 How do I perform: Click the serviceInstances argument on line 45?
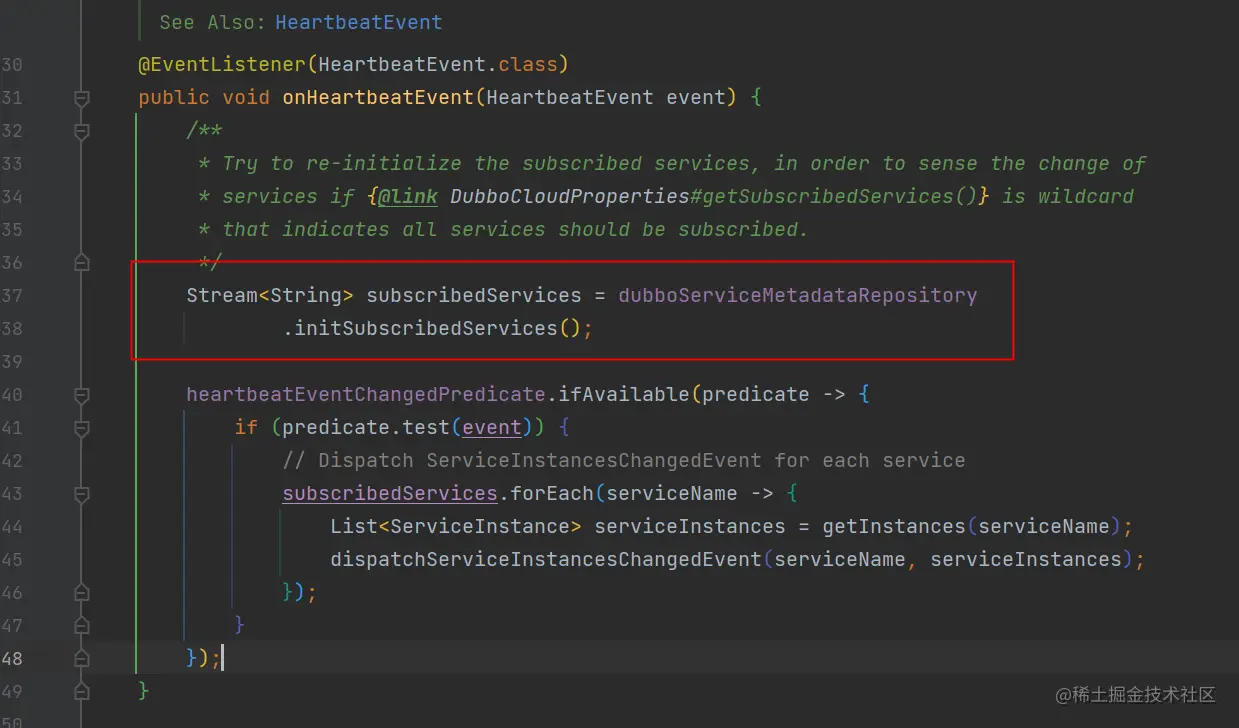(x=1026, y=559)
